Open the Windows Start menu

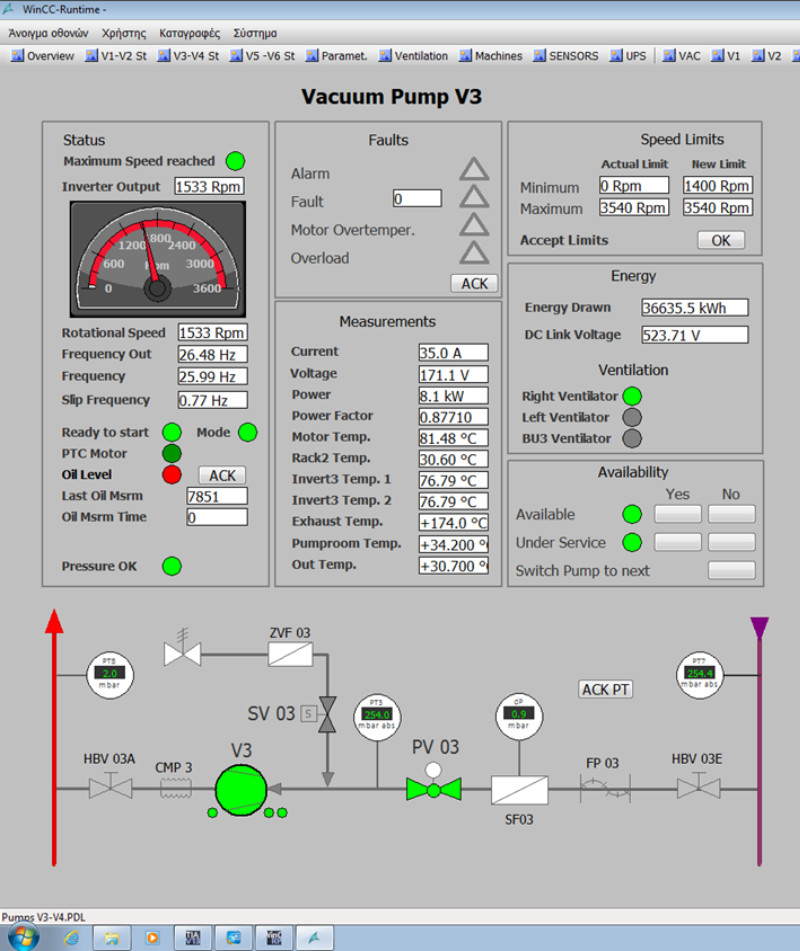tap(23, 937)
